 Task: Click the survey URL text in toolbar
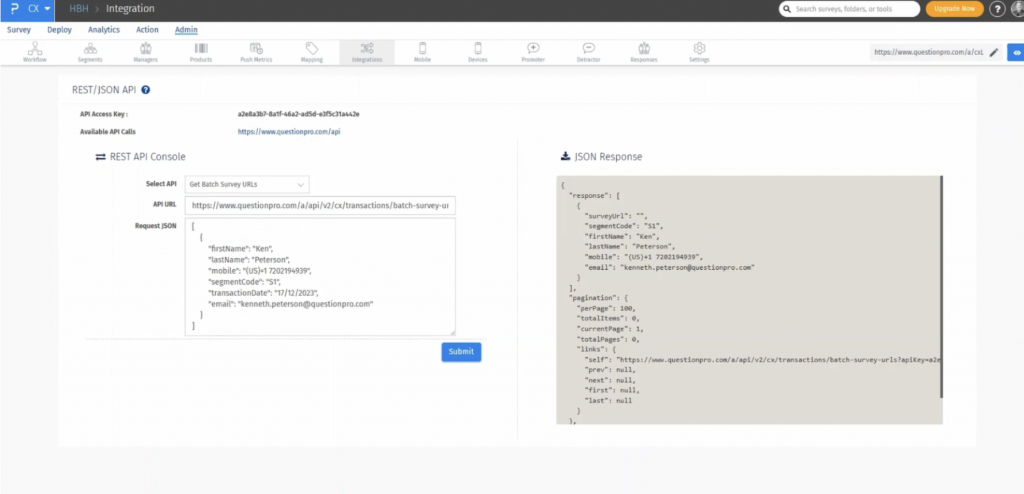click(929, 52)
